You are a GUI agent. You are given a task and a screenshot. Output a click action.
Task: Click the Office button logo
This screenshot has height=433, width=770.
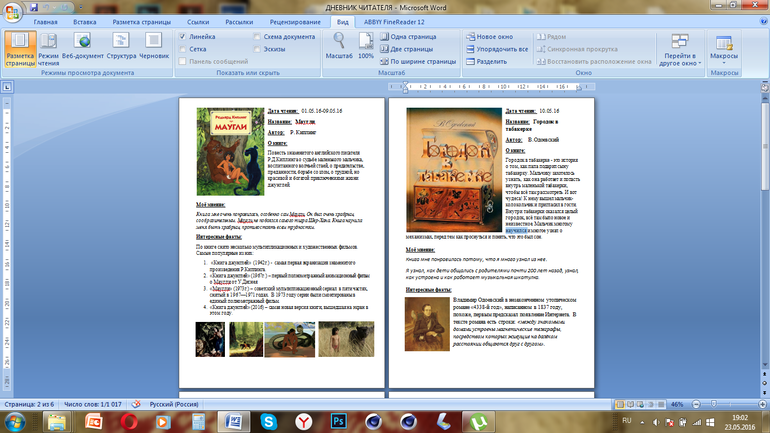[x=13, y=12]
